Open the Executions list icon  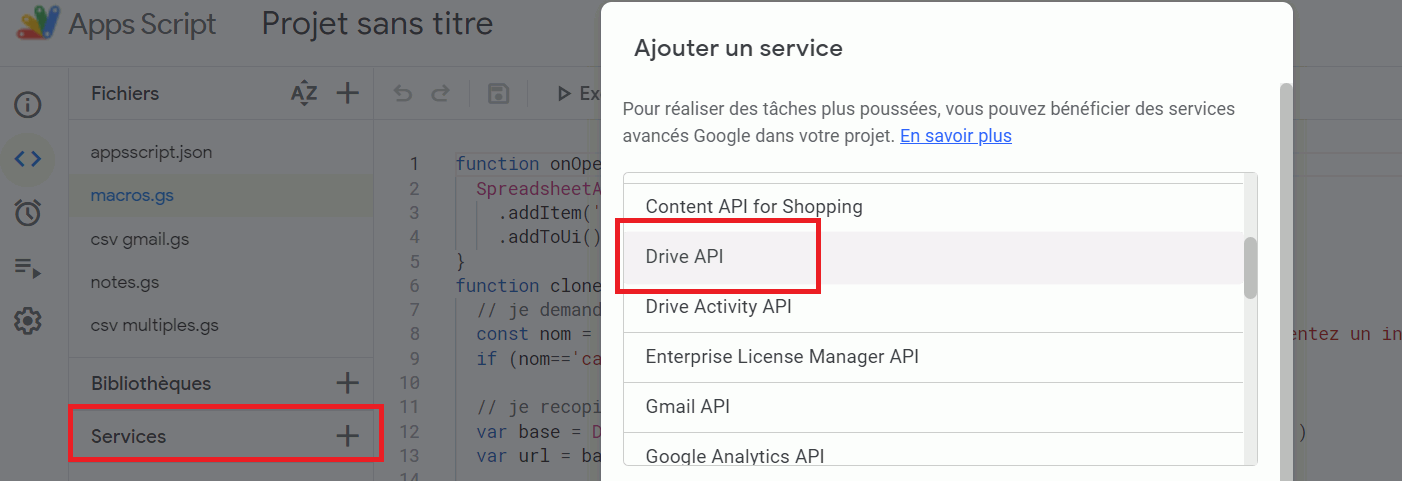[x=28, y=267]
